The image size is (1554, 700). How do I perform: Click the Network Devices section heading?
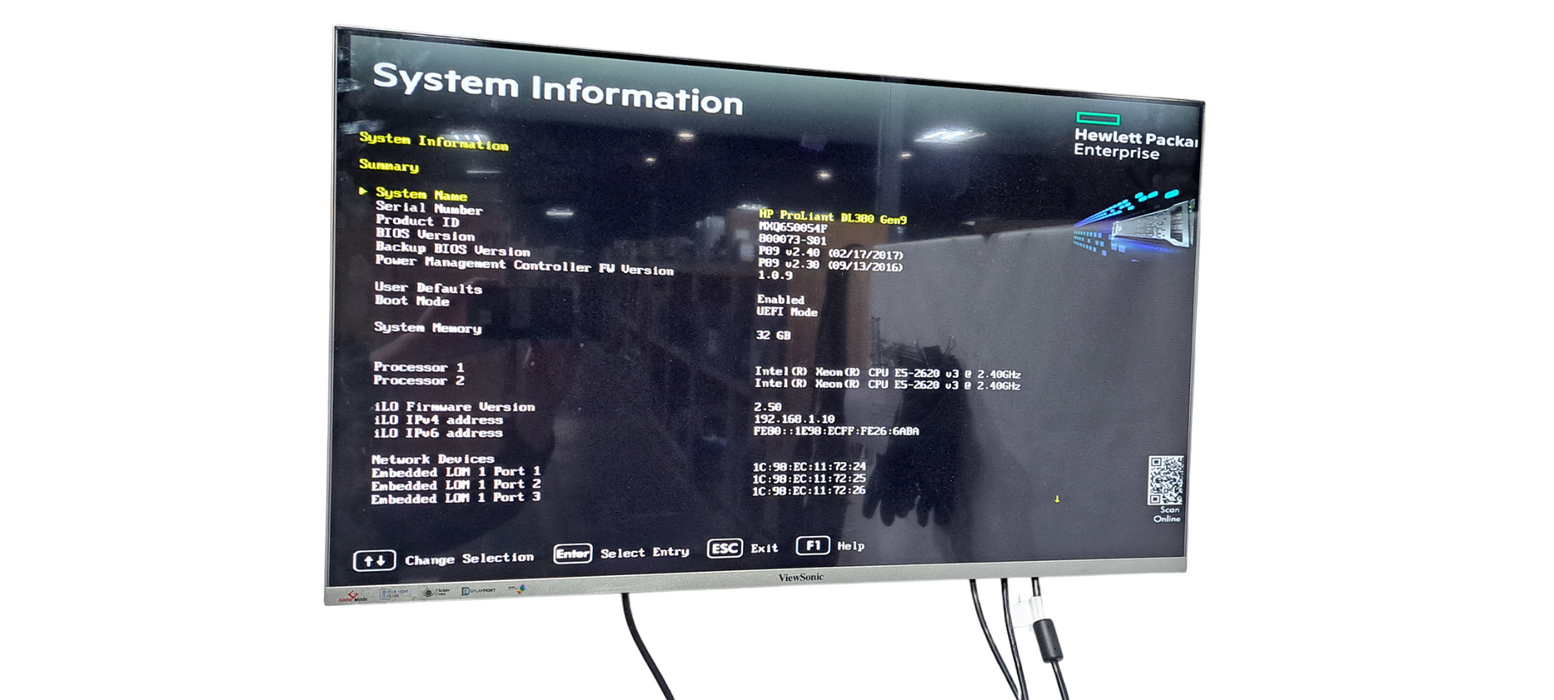click(432, 459)
